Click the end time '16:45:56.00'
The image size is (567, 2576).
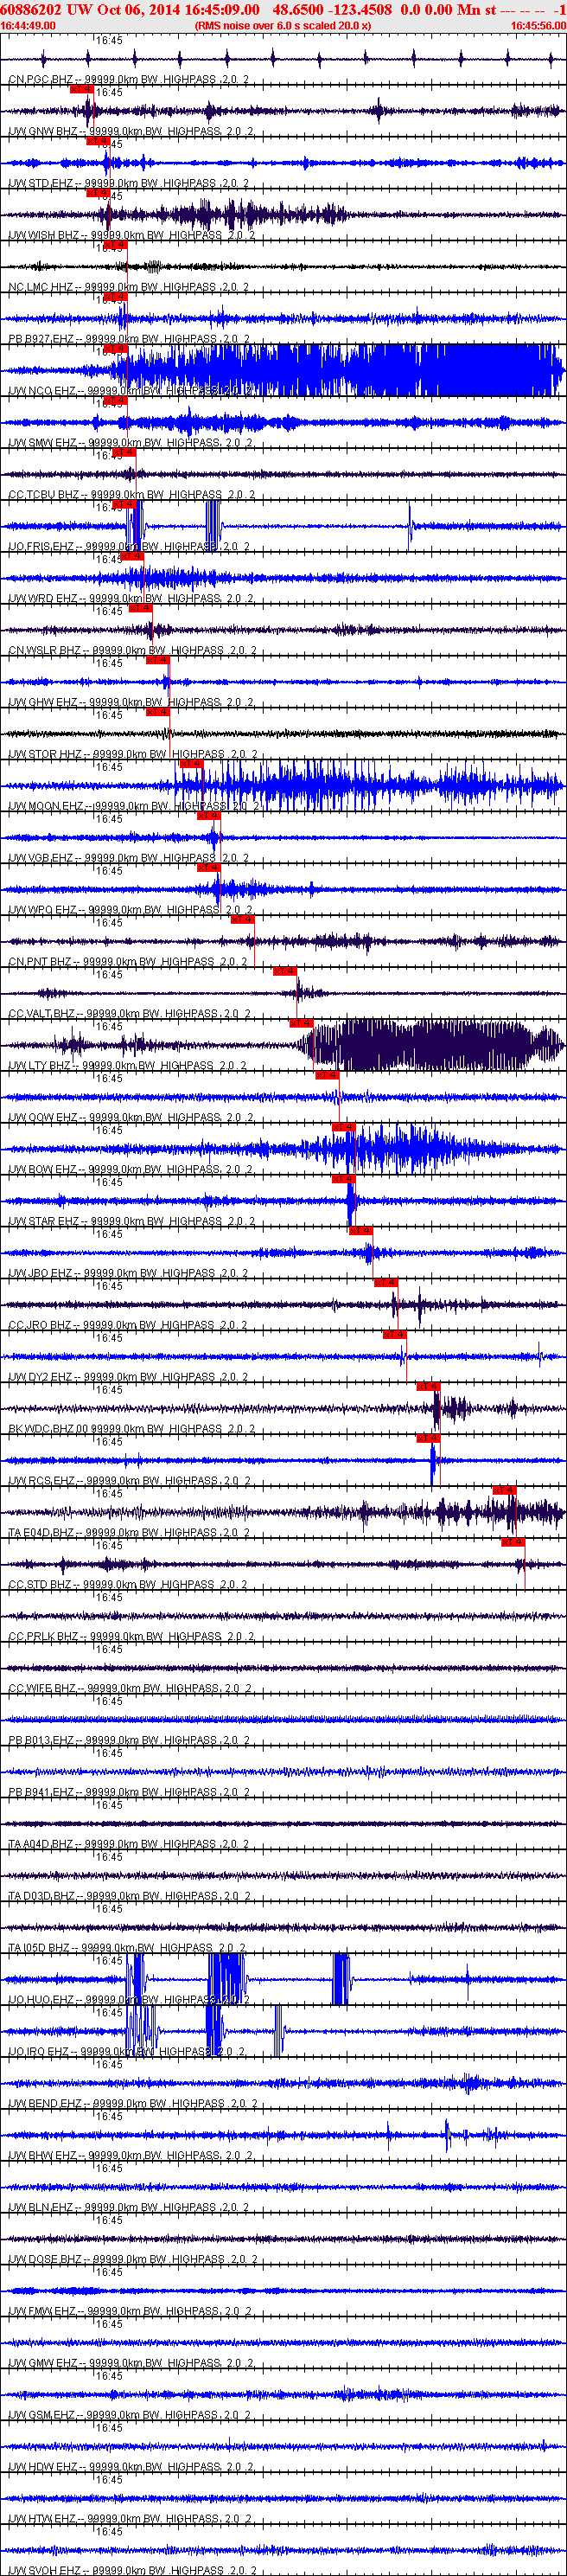538,26
